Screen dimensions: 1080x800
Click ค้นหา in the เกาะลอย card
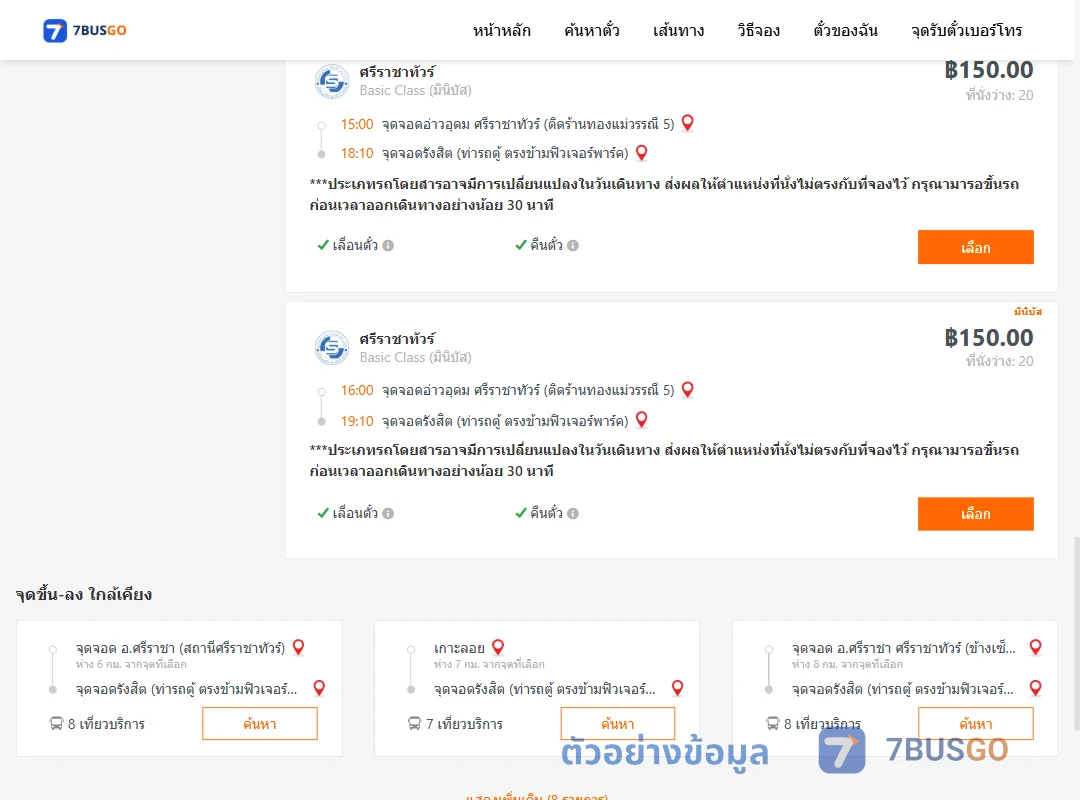click(x=618, y=724)
